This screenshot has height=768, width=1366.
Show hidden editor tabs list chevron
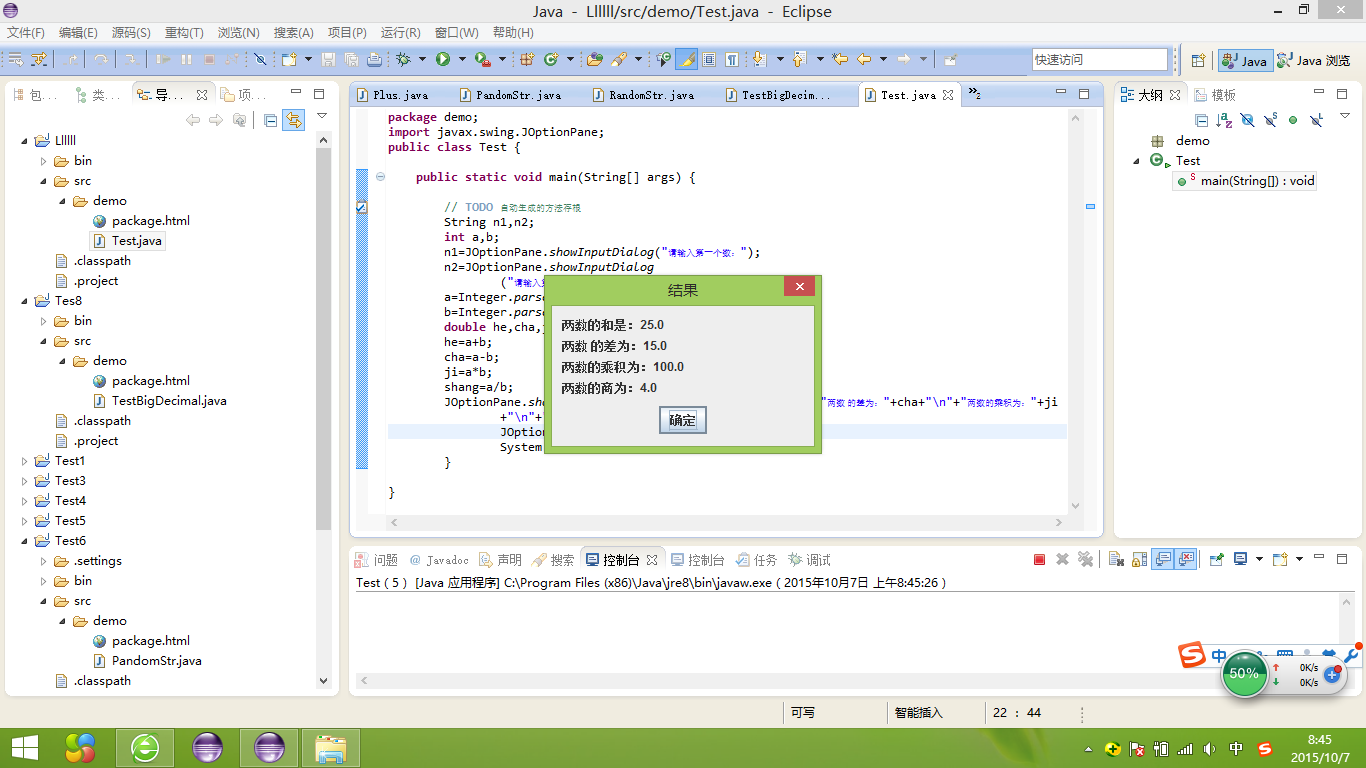(973, 95)
